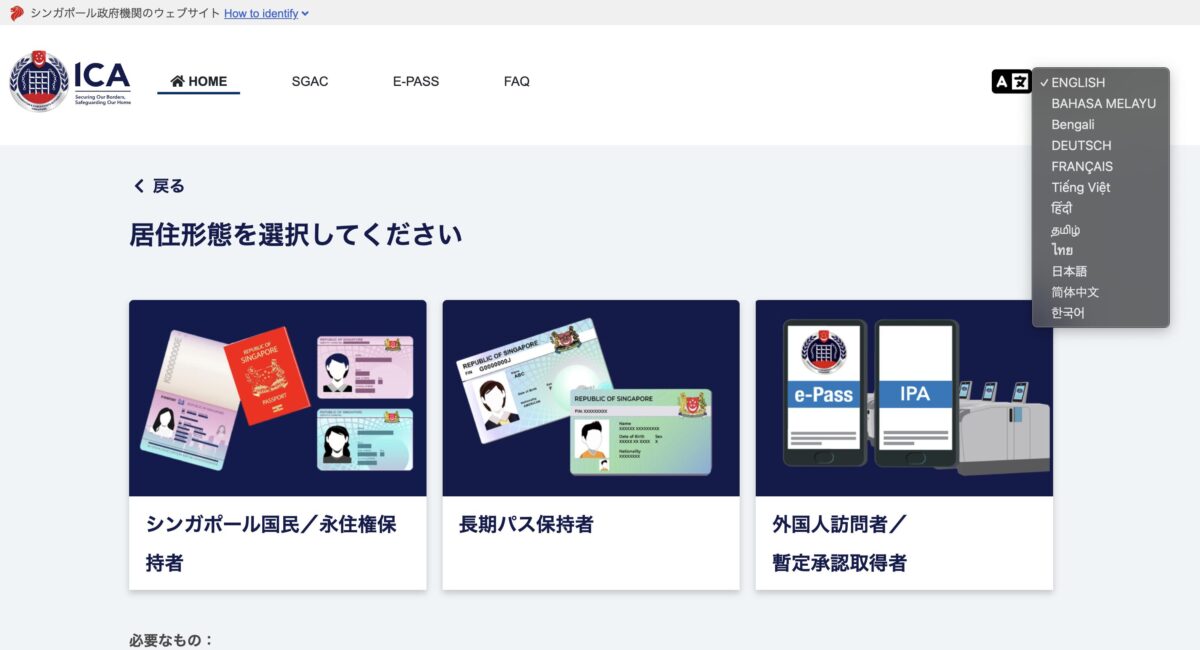Open How to identify link
1200x650 pixels.
(261, 13)
